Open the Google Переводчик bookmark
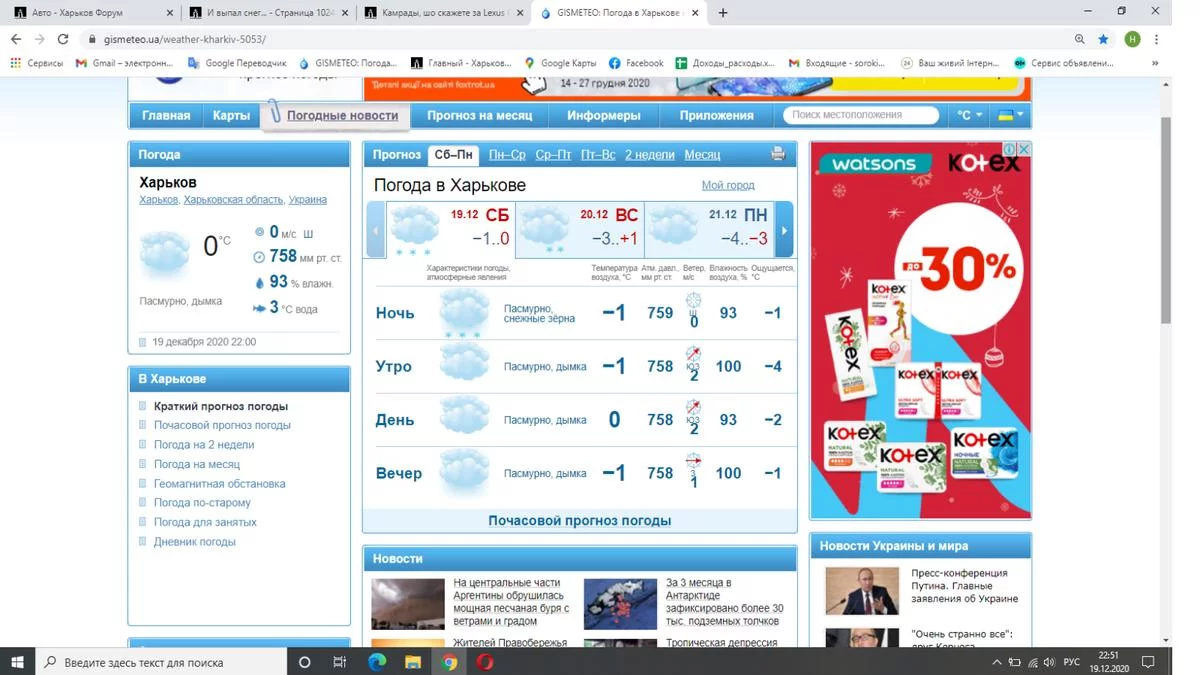1200x675 pixels. (236, 63)
